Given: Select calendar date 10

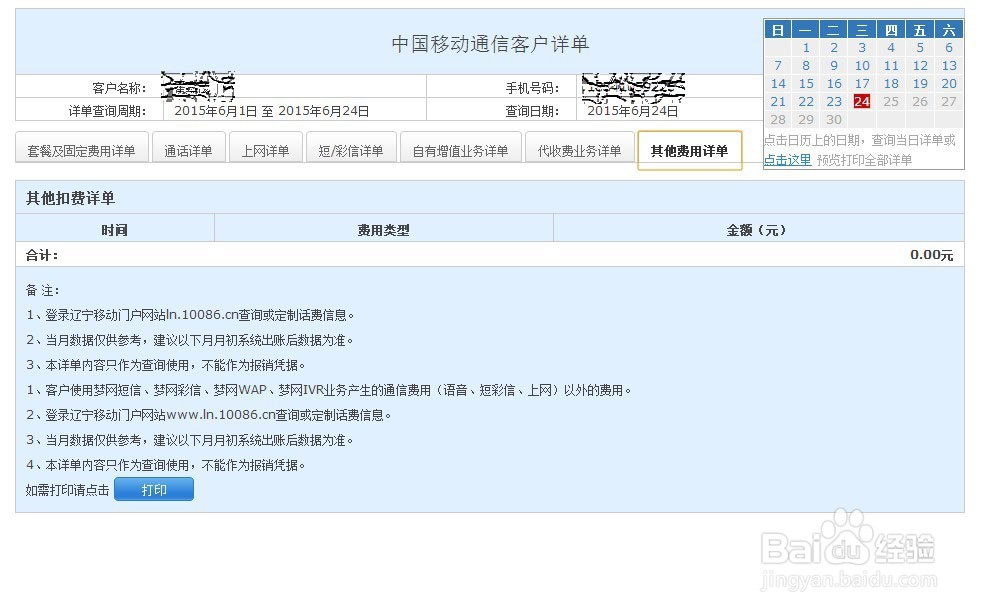Looking at the screenshot, I should [862, 66].
